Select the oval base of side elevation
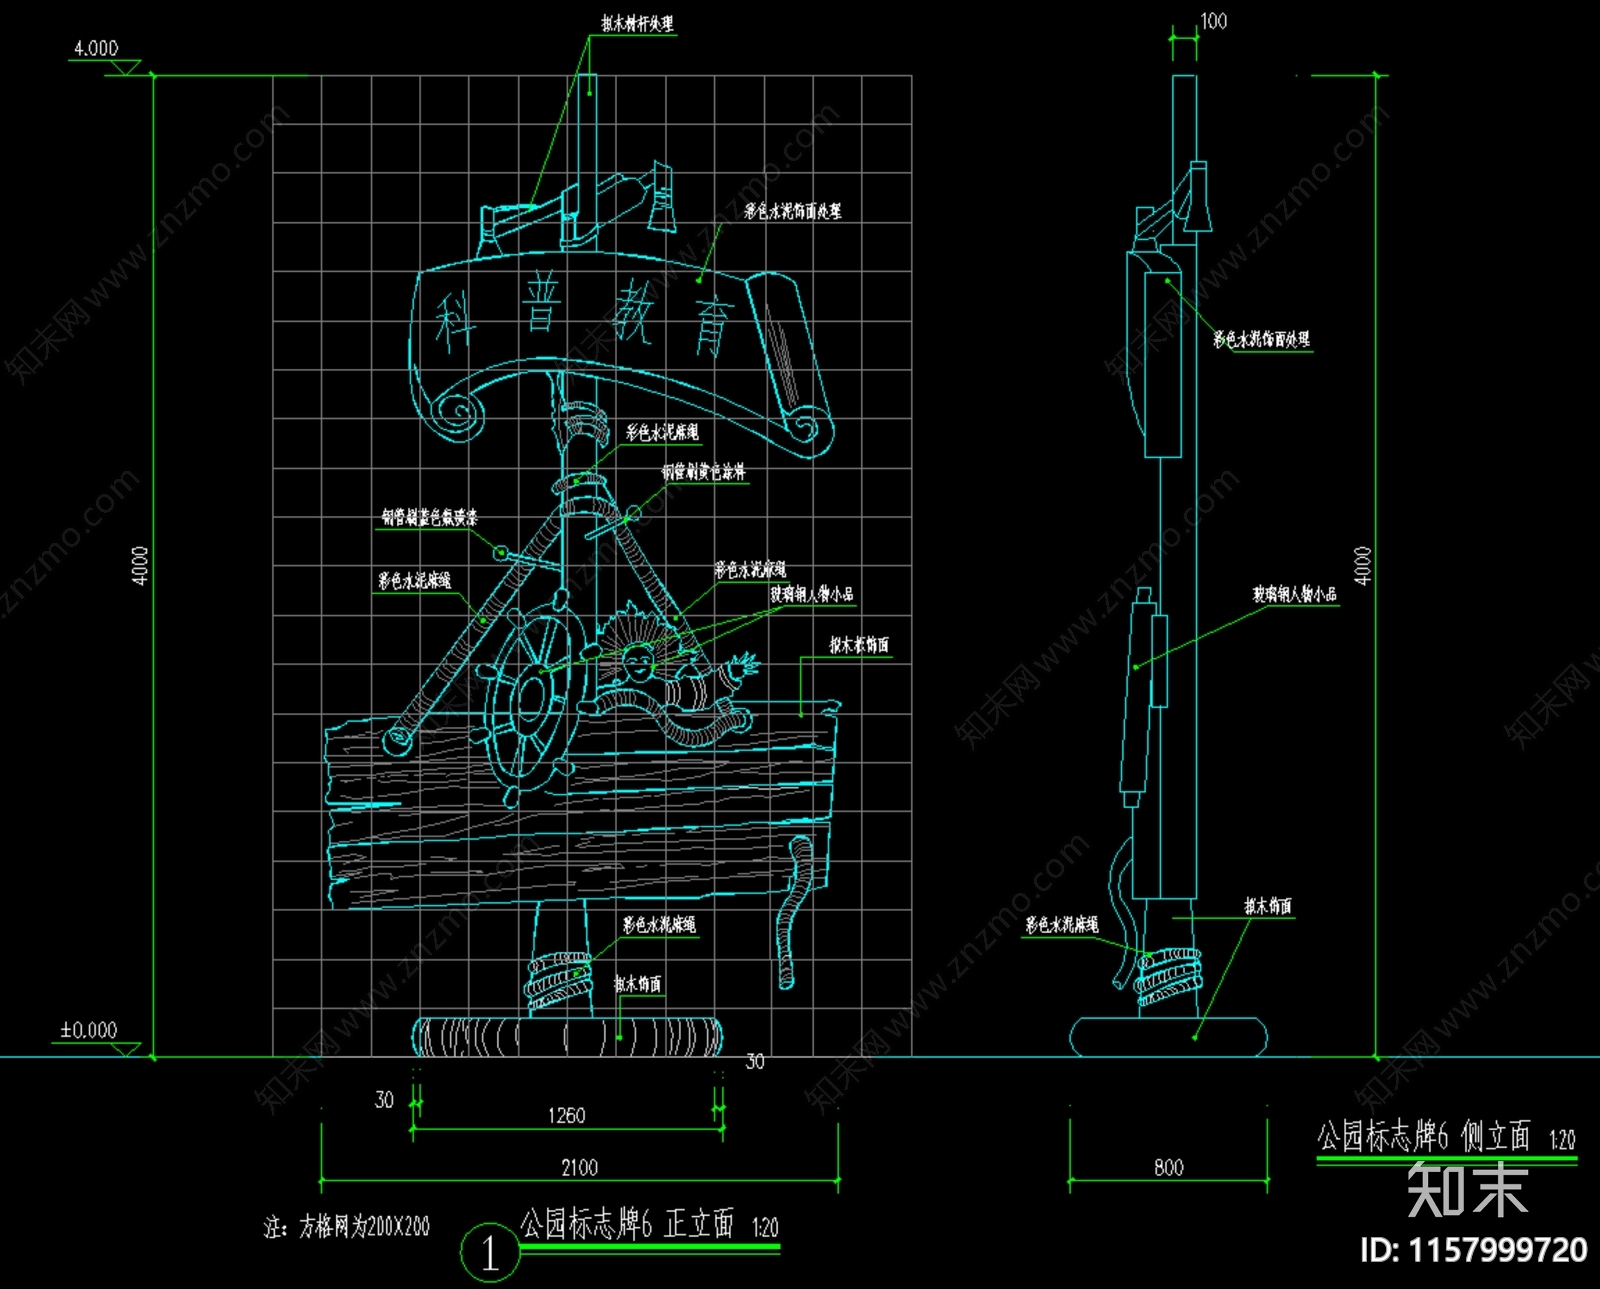Image resolution: width=1600 pixels, height=1289 pixels. 1168,1037
